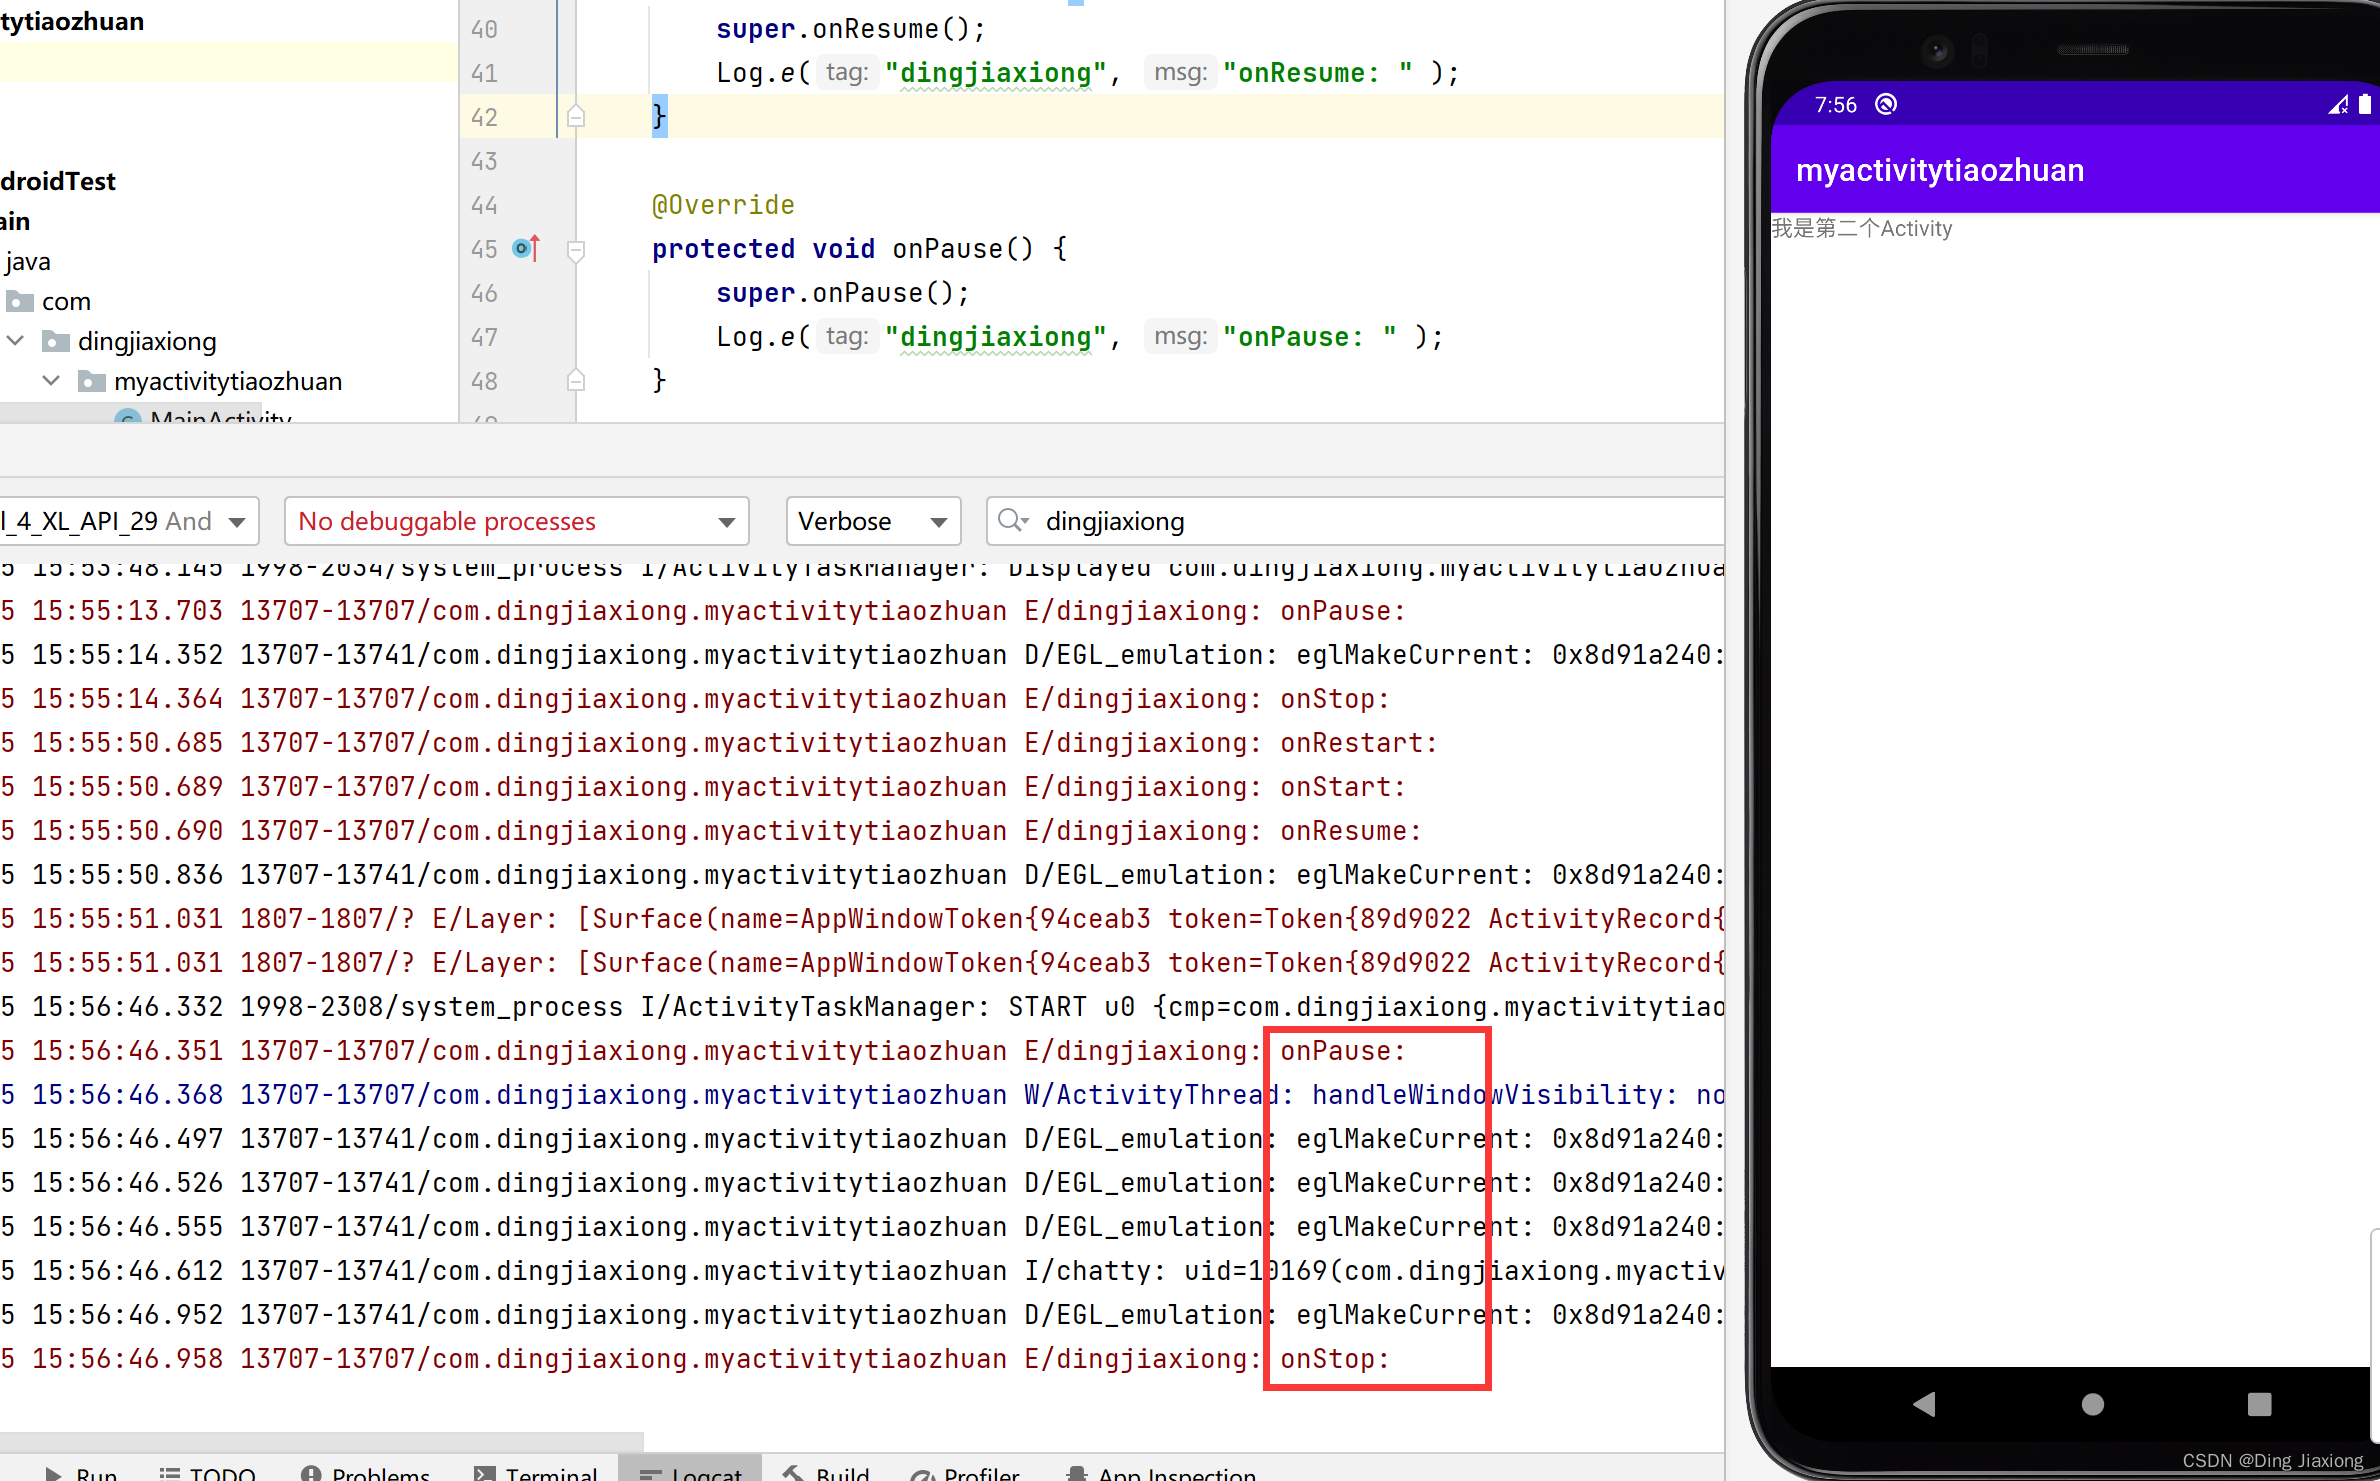This screenshot has width=2380, height=1481.
Task: Click the myactivitytiaozhuan package folder
Action: point(210,381)
